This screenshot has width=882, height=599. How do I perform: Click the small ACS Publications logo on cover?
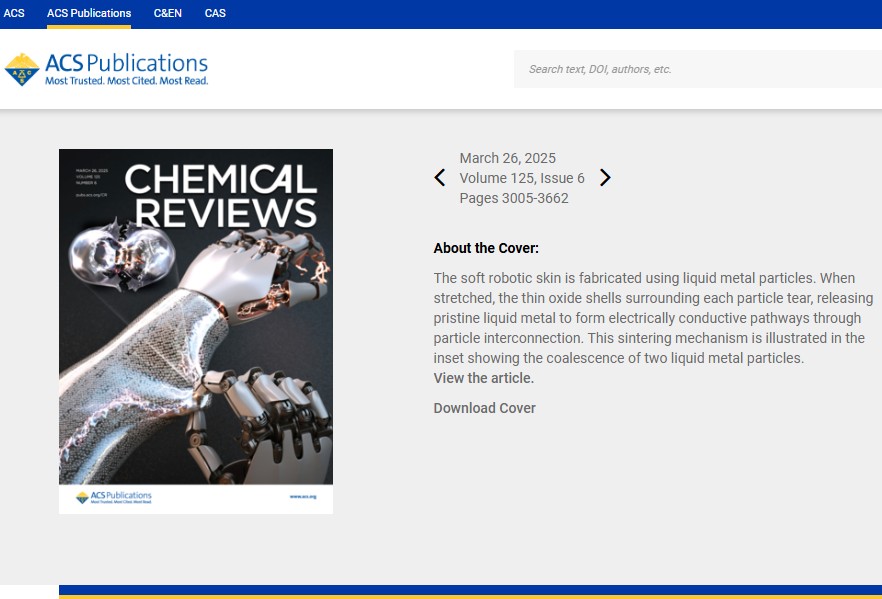(114, 496)
